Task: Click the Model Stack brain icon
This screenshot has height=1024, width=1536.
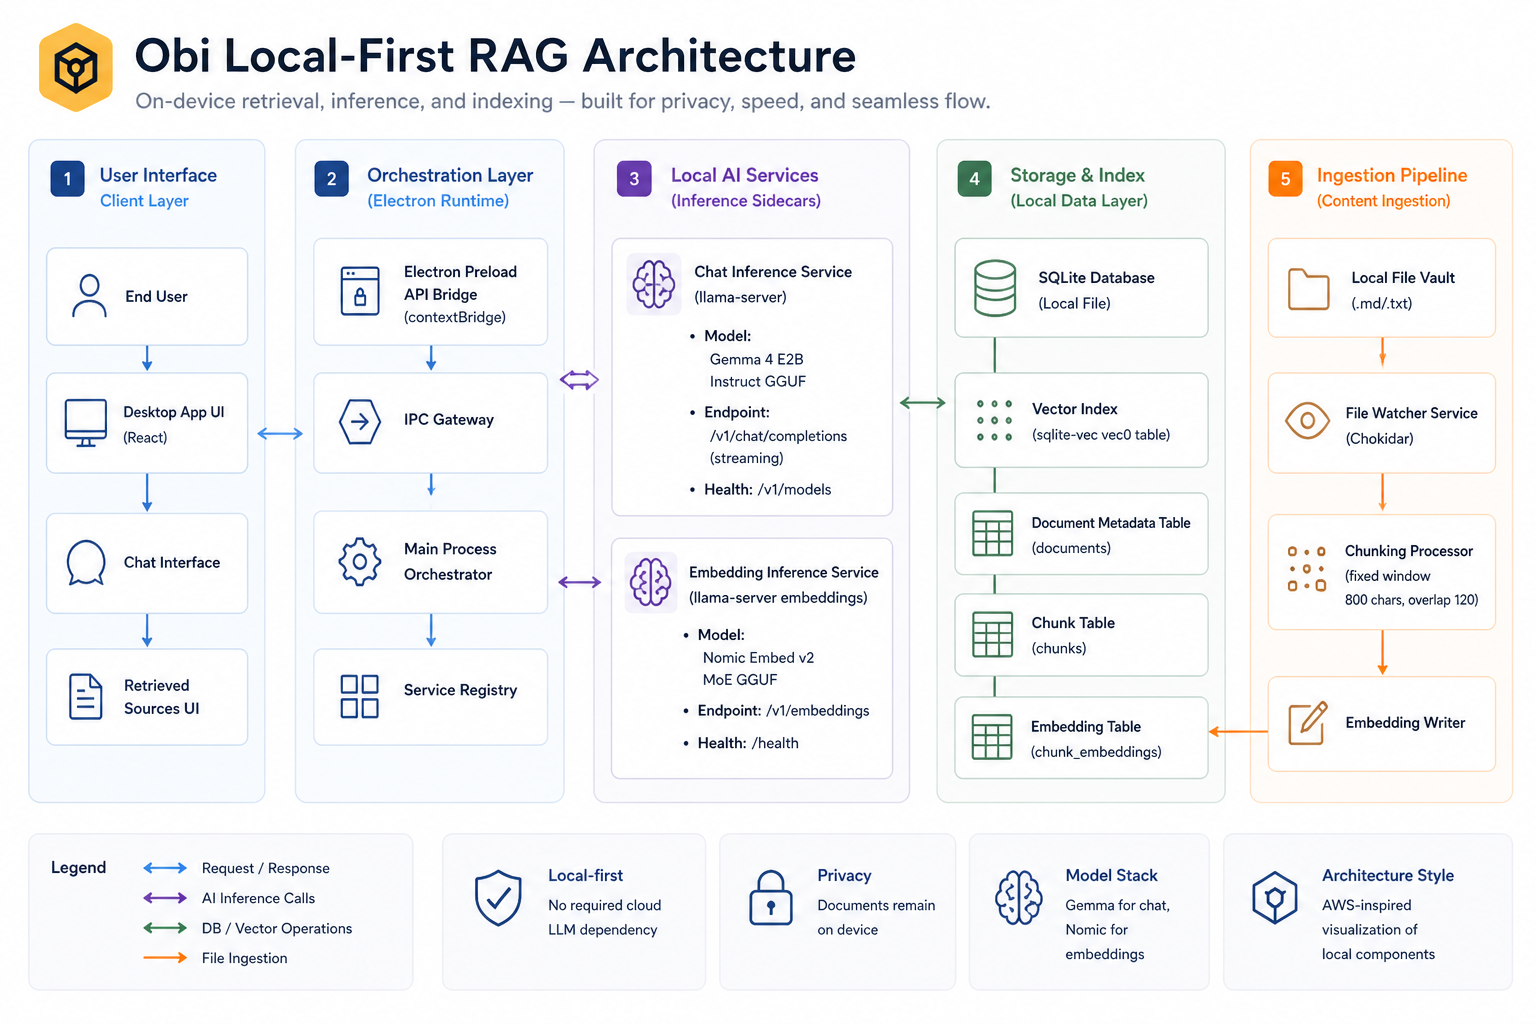Action: click(1019, 897)
